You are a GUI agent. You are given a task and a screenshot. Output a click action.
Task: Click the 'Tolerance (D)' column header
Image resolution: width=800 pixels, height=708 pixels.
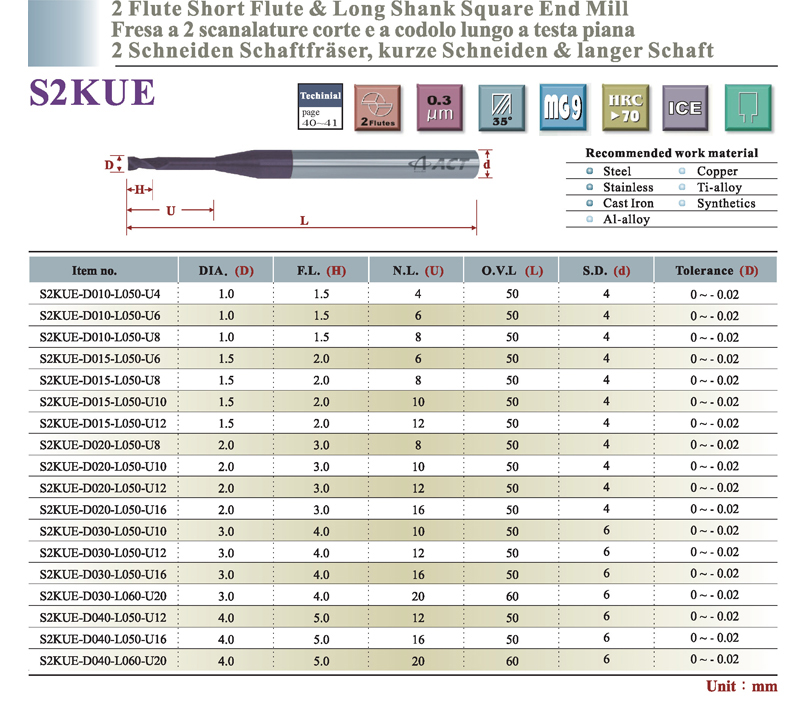[717, 270]
